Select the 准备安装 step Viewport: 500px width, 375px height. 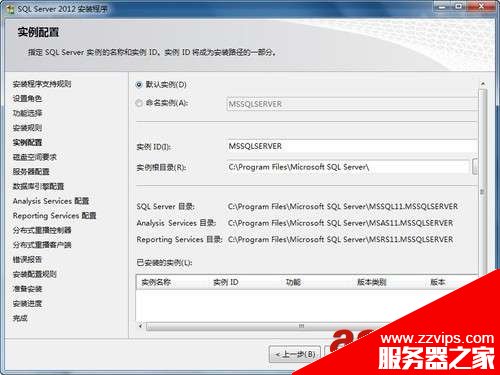(27, 289)
